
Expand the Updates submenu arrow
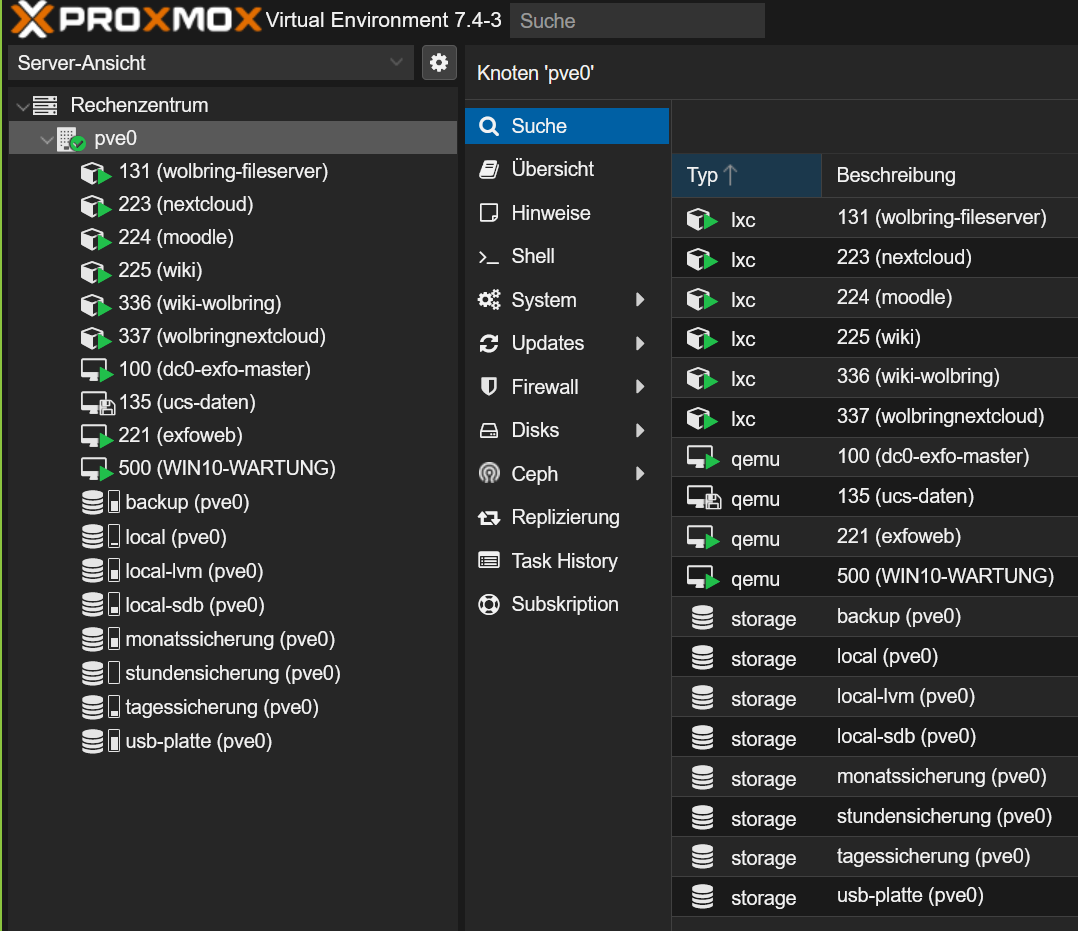(640, 343)
